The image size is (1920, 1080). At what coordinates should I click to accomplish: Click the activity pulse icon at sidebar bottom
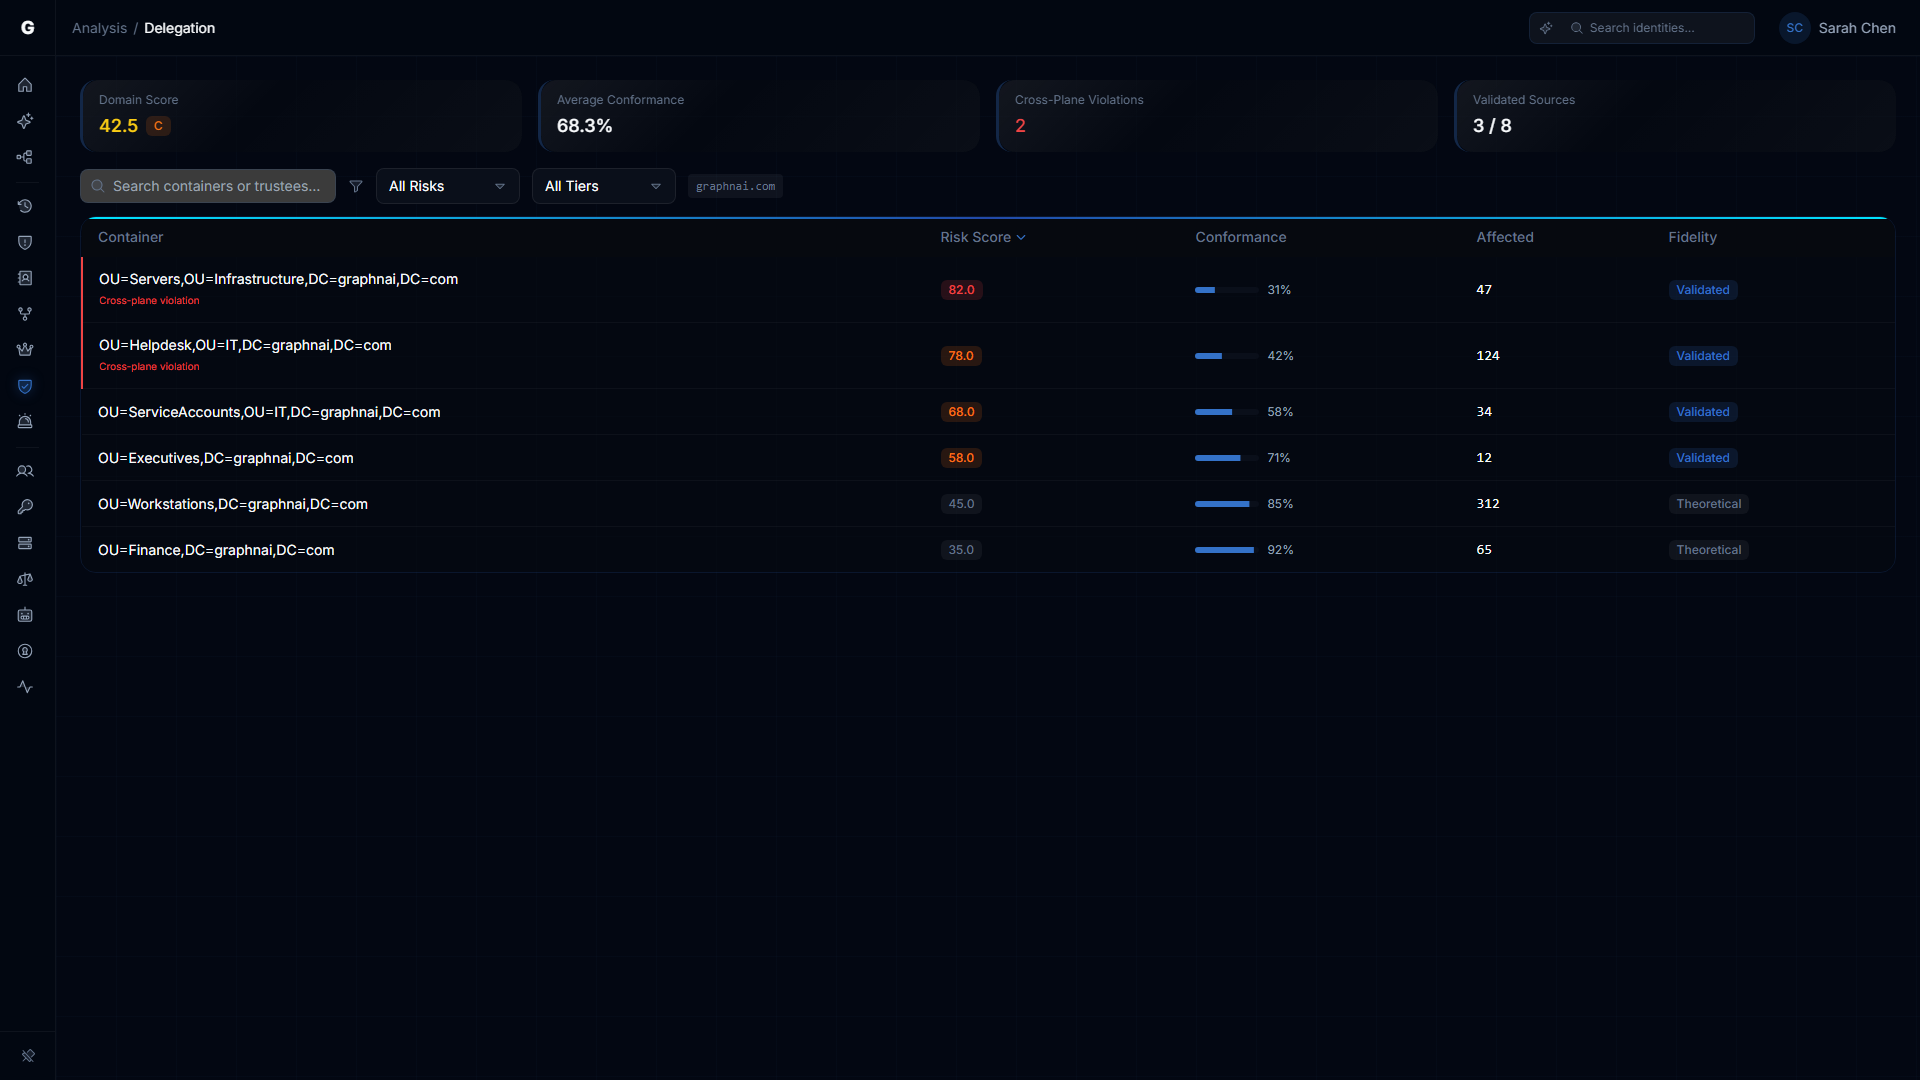(25, 687)
